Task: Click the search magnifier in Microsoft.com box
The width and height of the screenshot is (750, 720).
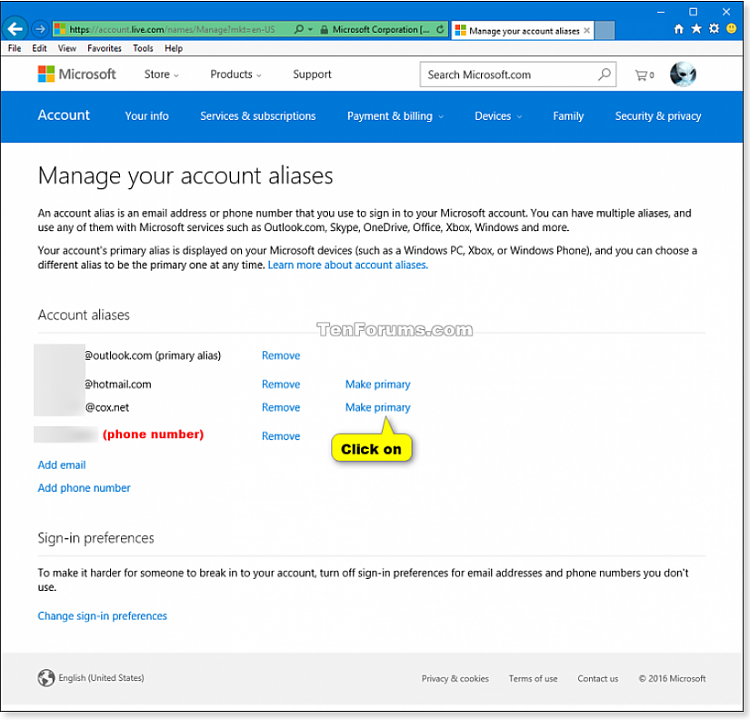Action: [x=604, y=74]
